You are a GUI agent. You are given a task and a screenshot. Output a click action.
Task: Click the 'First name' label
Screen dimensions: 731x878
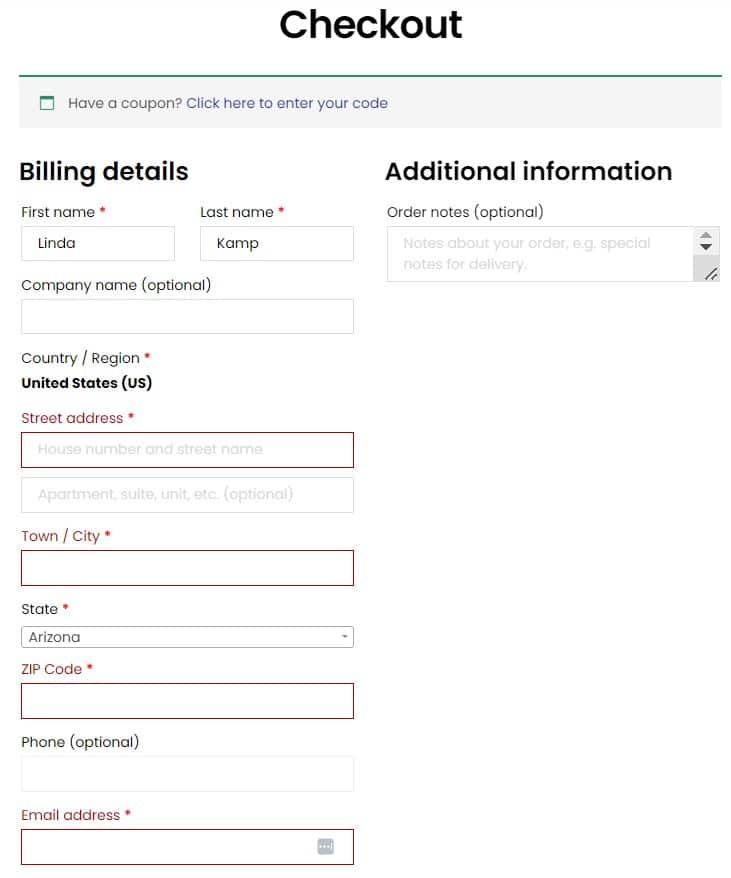(x=58, y=212)
